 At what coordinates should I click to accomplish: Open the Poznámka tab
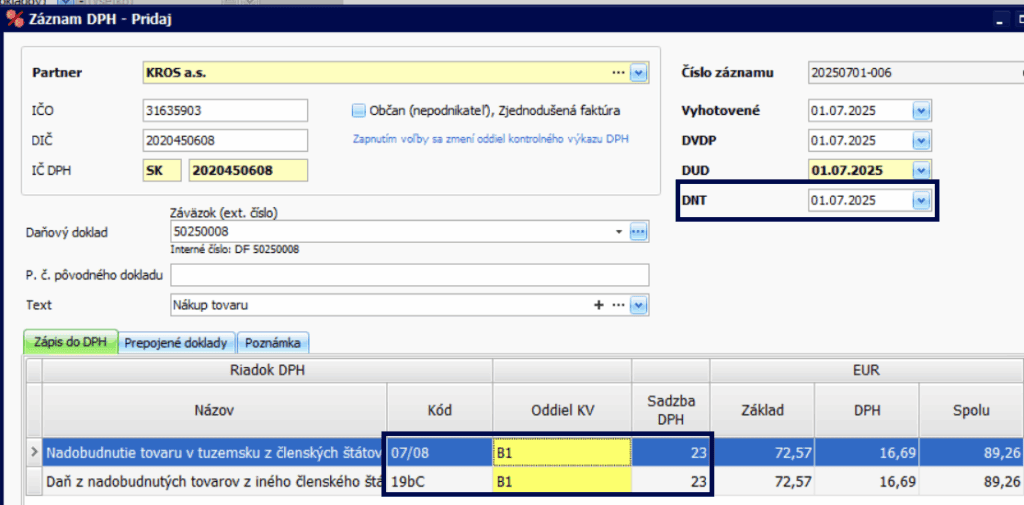click(x=273, y=342)
